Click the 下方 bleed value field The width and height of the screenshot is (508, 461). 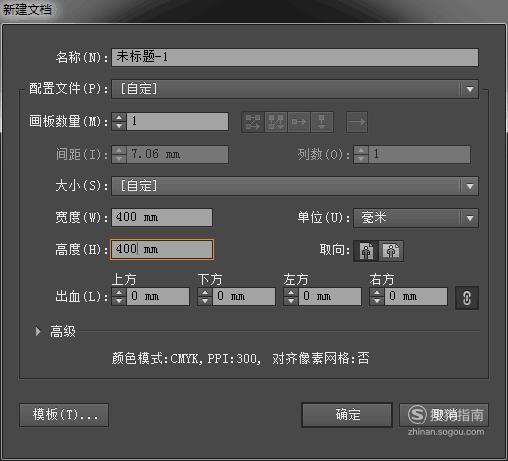coord(244,297)
